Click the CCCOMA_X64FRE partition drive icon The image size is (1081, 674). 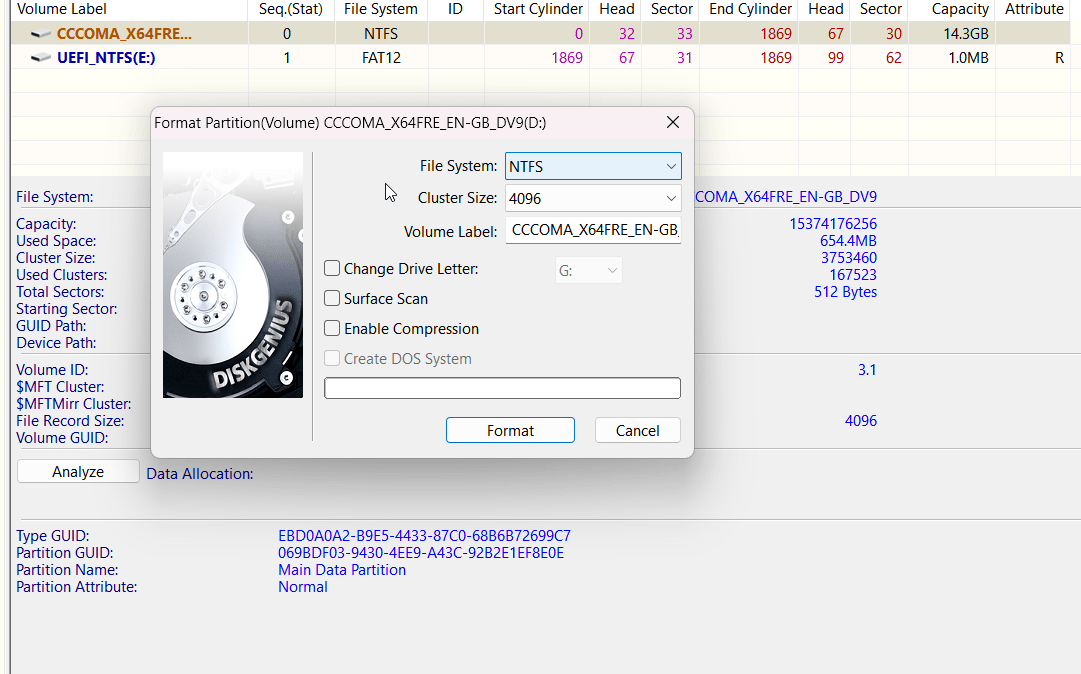click(41, 34)
